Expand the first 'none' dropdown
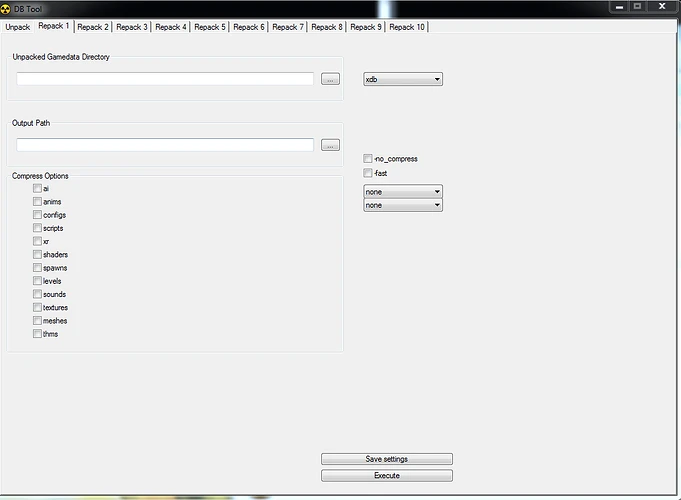The height and width of the screenshot is (500, 681). coord(402,191)
